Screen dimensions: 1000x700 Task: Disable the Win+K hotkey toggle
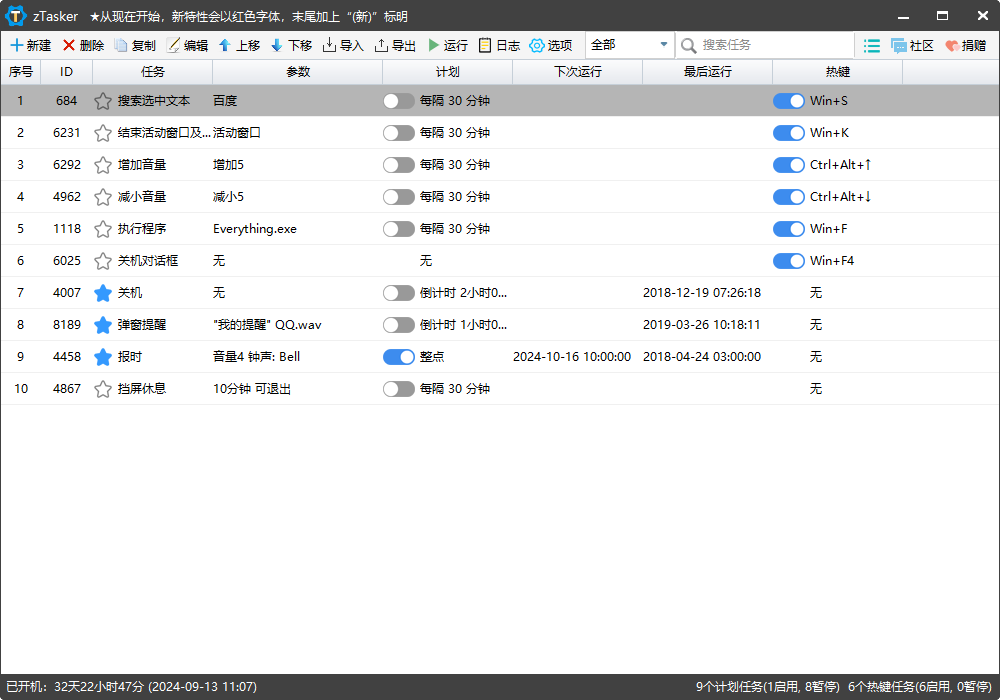788,132
